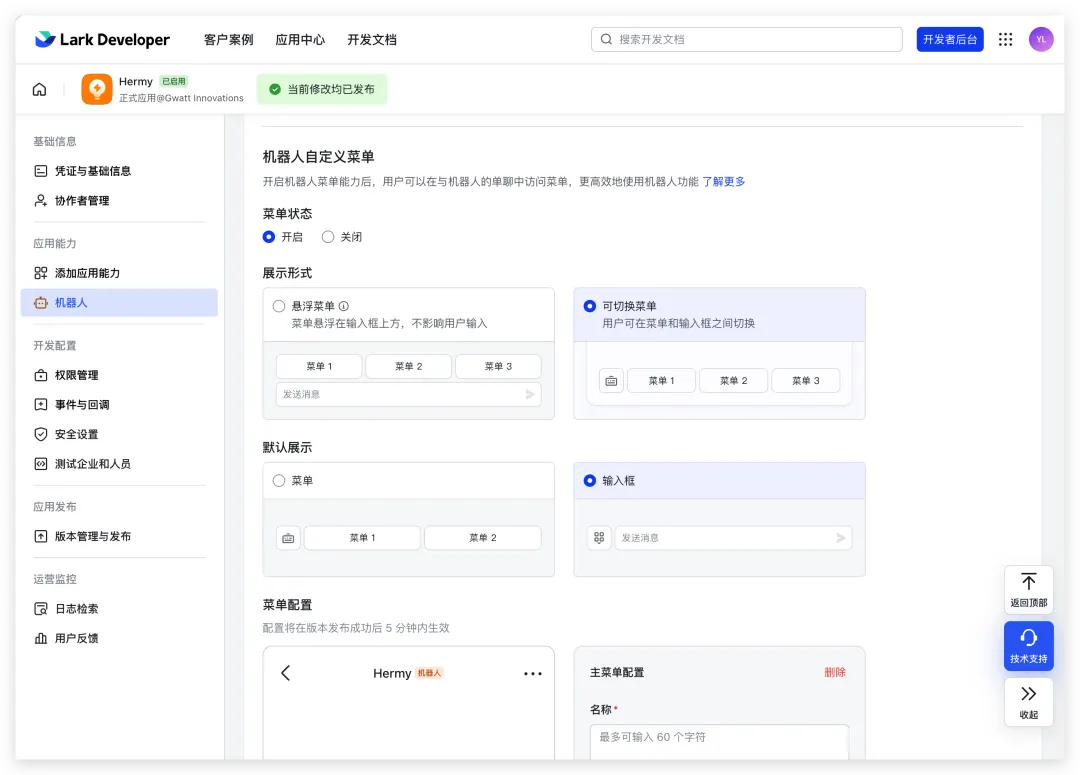Viewport: 1080px width, 775px height.
Task: Open 技术支持 floating button
Action: tap(1028, 646)
